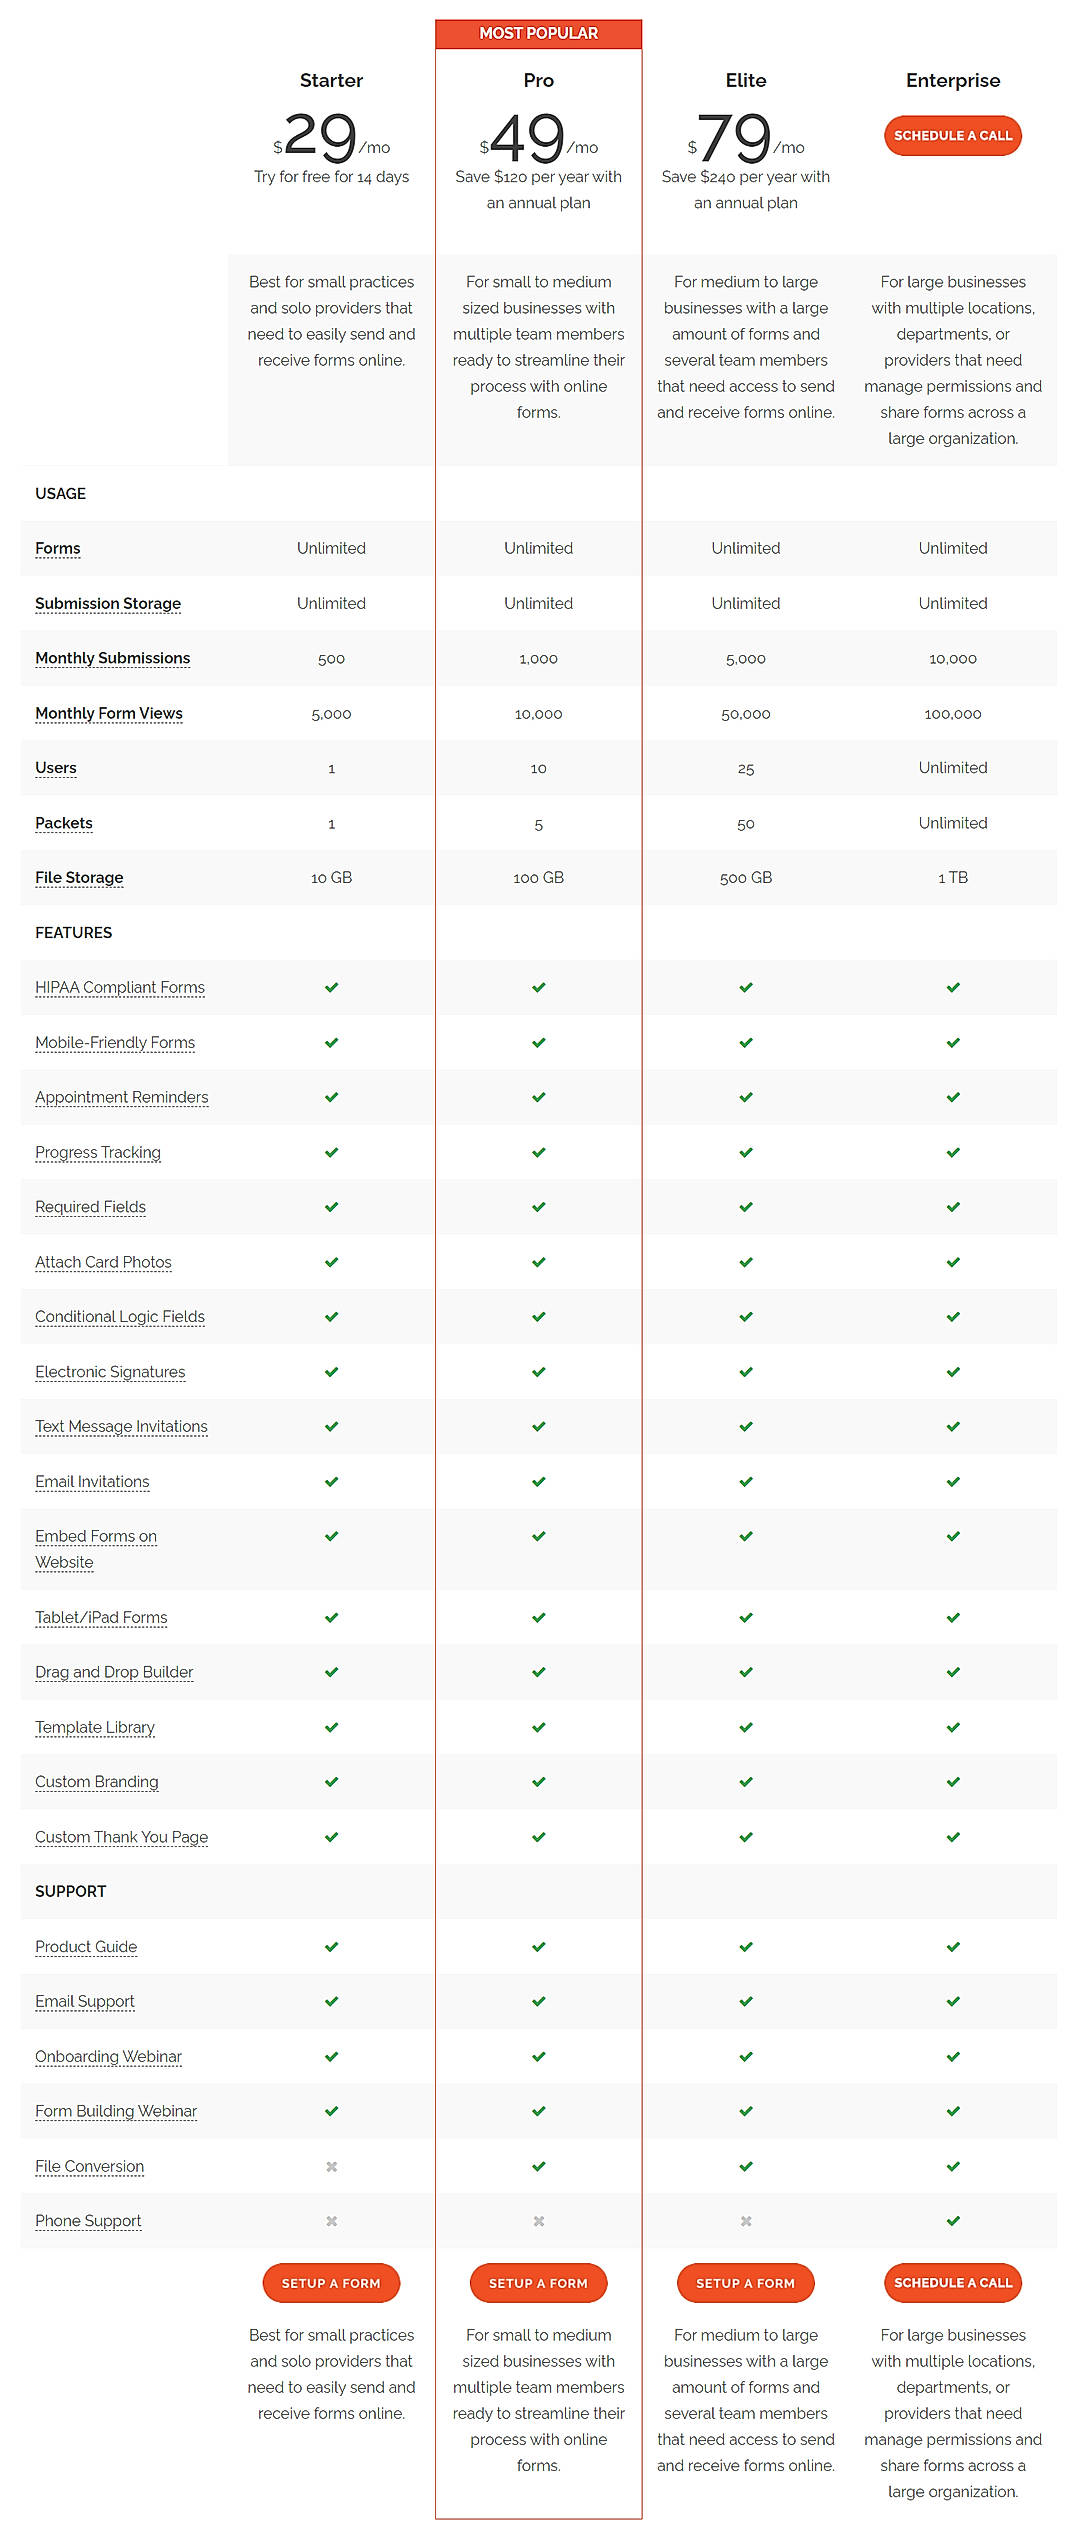Click the Setup a Form button under Pro
The height and width of the screenshot is (2535, 1070).
click(538, 2283)
